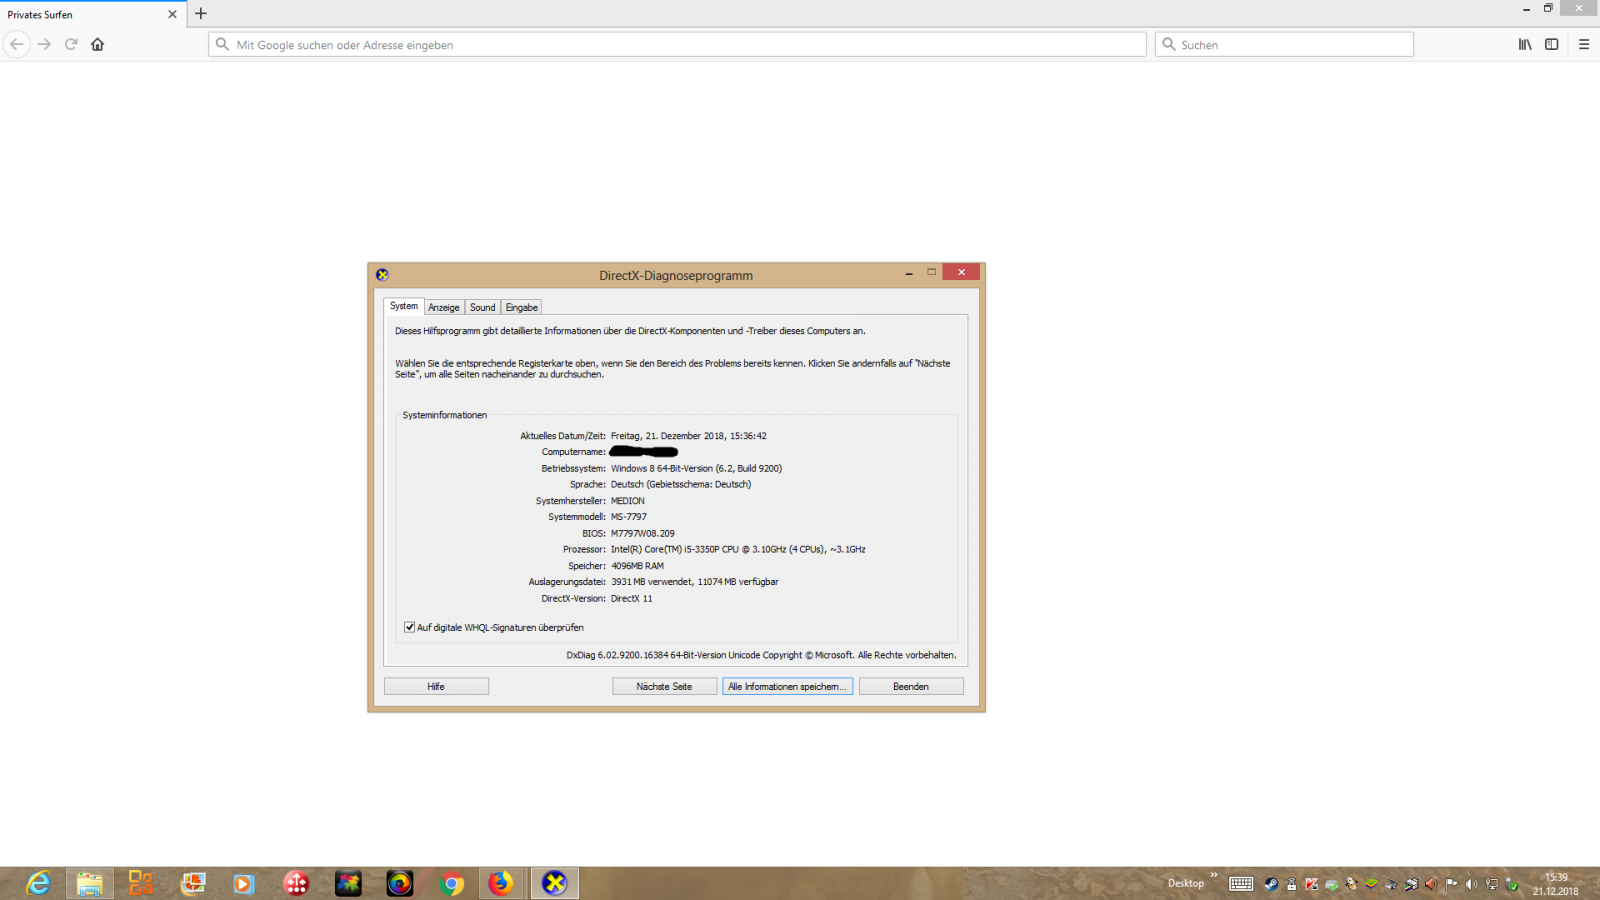This screenshot has height=900, width=1600.
Task: Open Internet Explorer from the taskbar
Action: [38, 883]
